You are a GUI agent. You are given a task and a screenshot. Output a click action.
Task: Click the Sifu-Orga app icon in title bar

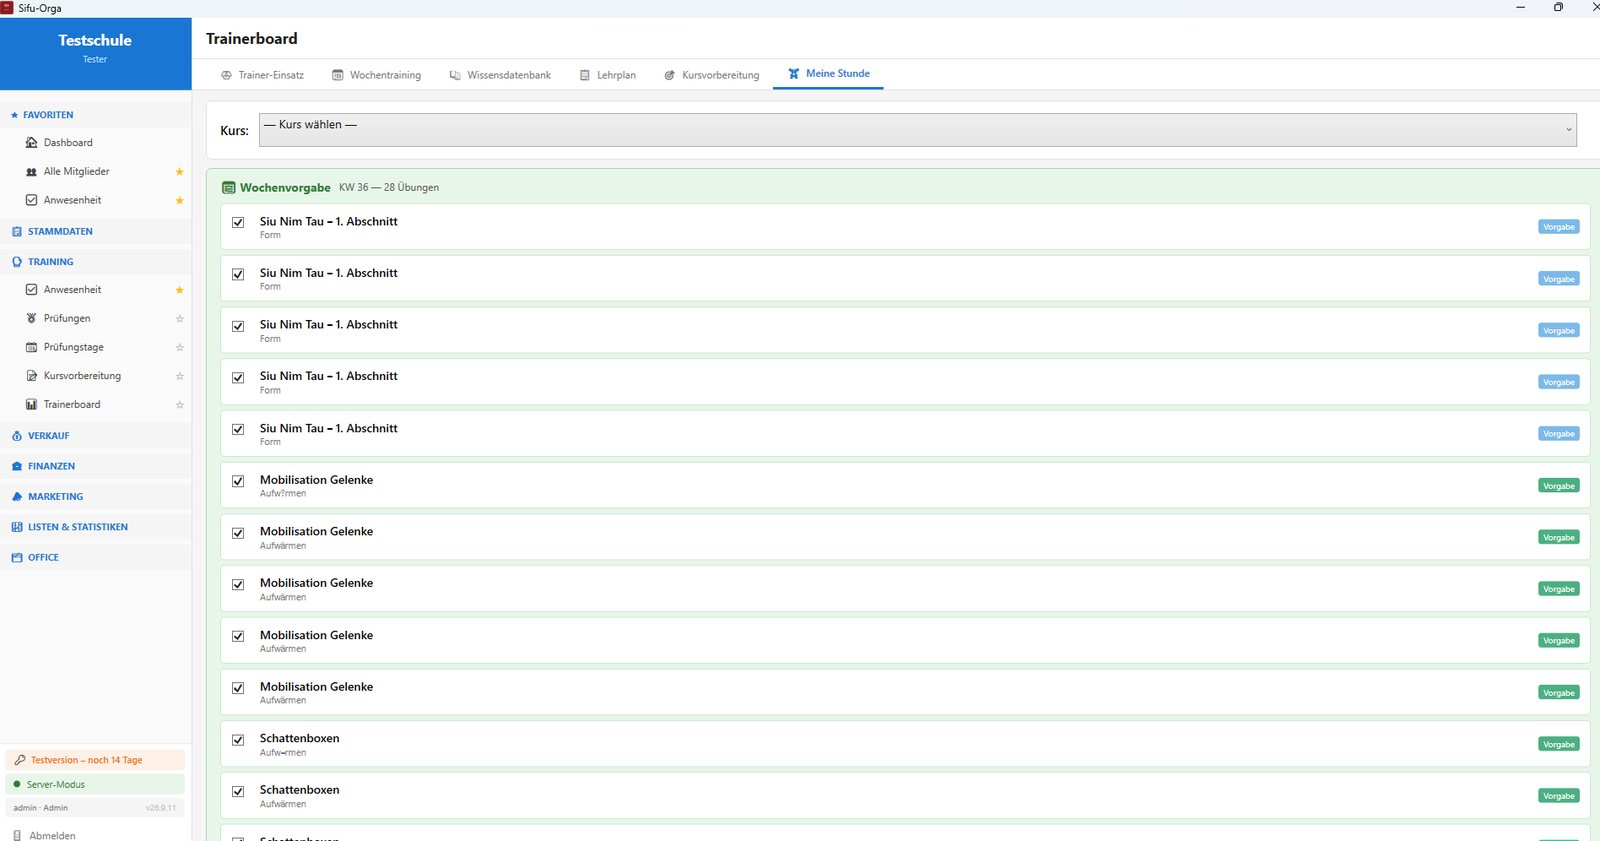[7, 7]
